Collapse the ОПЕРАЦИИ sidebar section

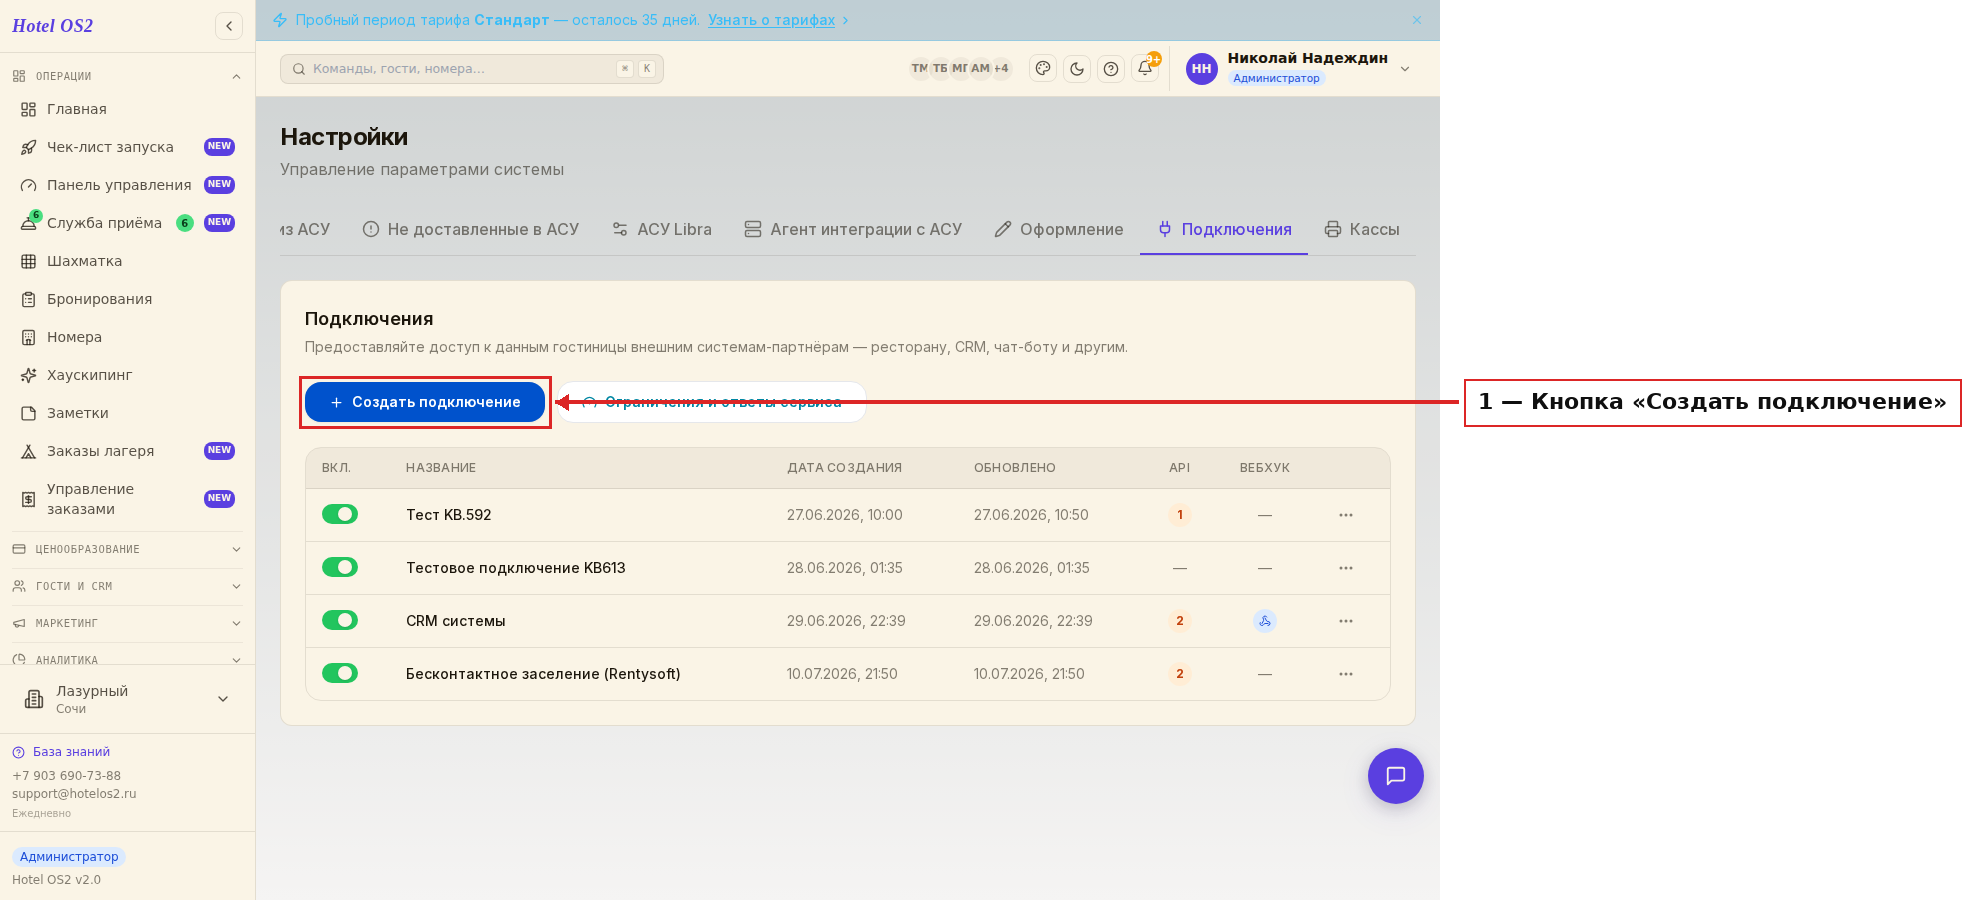127,76
